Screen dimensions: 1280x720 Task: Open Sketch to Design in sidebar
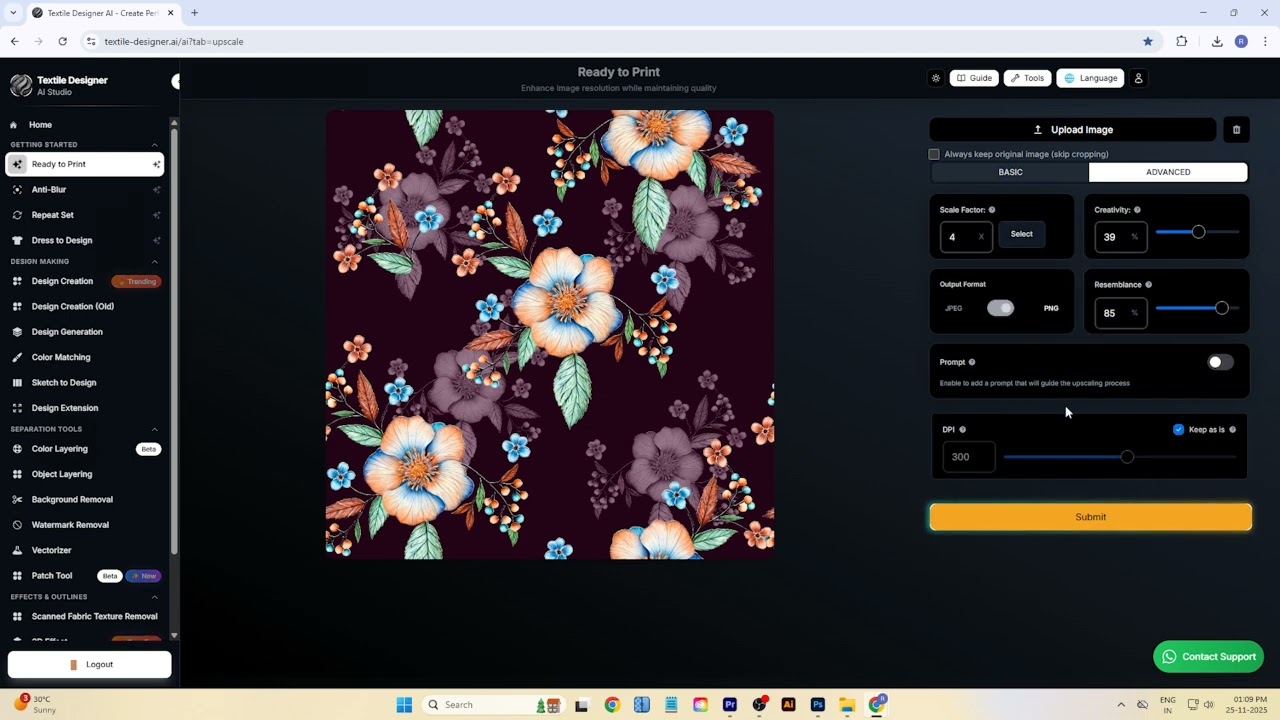pyautogui.click(x=64, y=382)
